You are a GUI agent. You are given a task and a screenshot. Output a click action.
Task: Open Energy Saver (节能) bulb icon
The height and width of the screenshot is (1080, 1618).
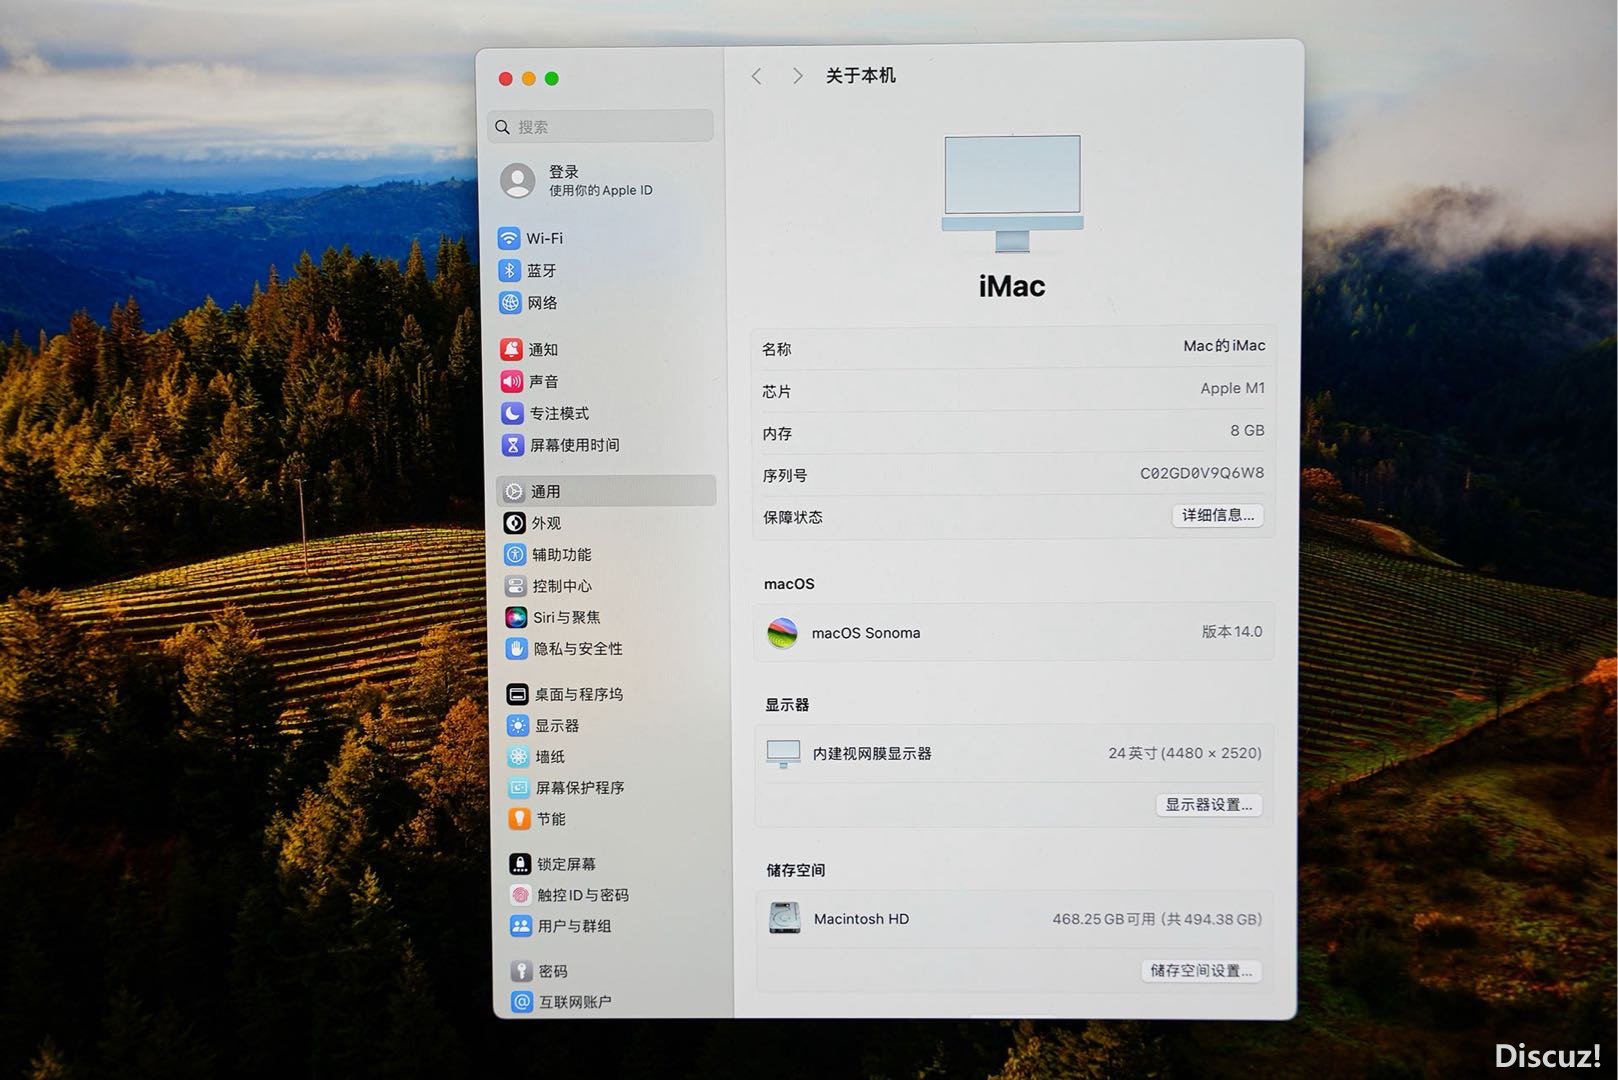(x=519, y=818)
